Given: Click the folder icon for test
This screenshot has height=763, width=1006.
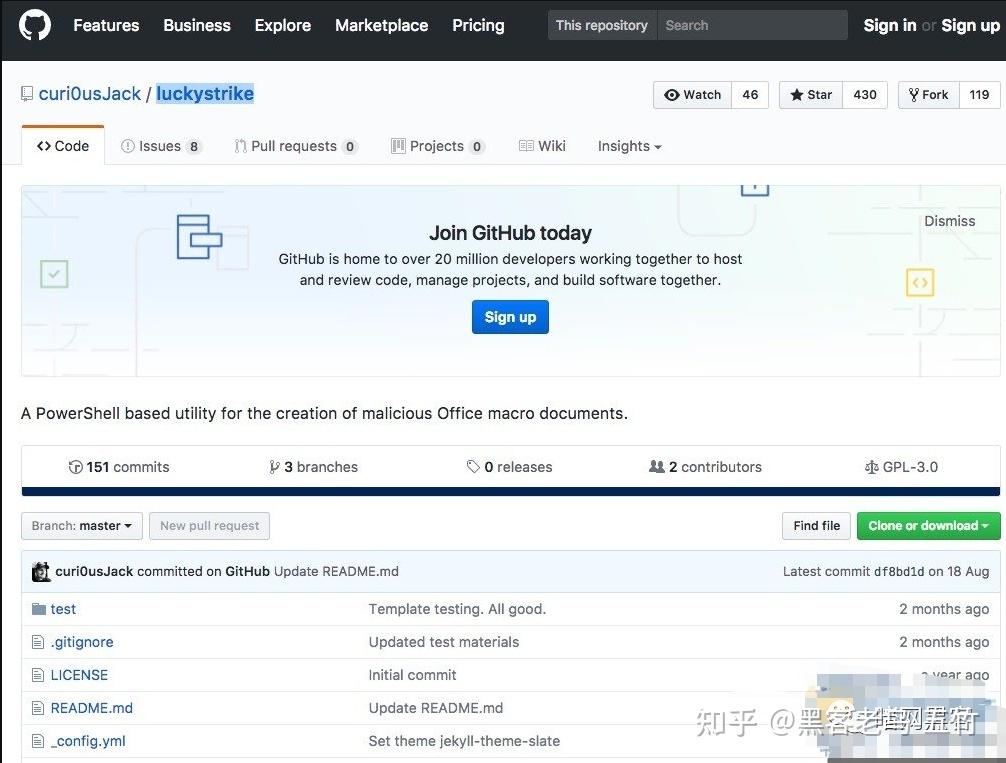Looking at the screenshot, I should 39,608.
